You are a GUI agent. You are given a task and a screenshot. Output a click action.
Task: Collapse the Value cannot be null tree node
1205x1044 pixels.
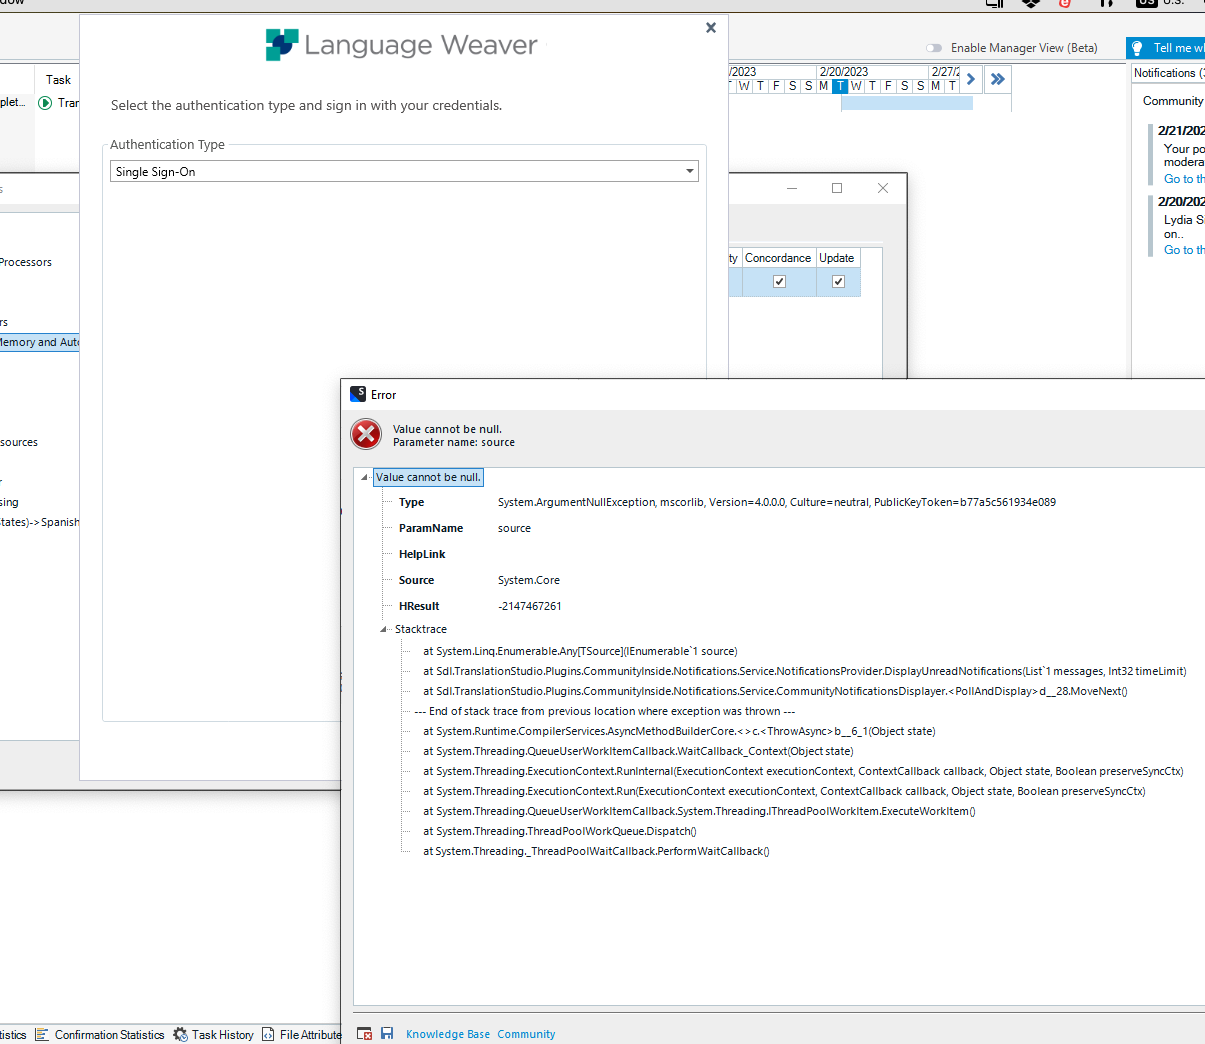(x=364, y=478)
